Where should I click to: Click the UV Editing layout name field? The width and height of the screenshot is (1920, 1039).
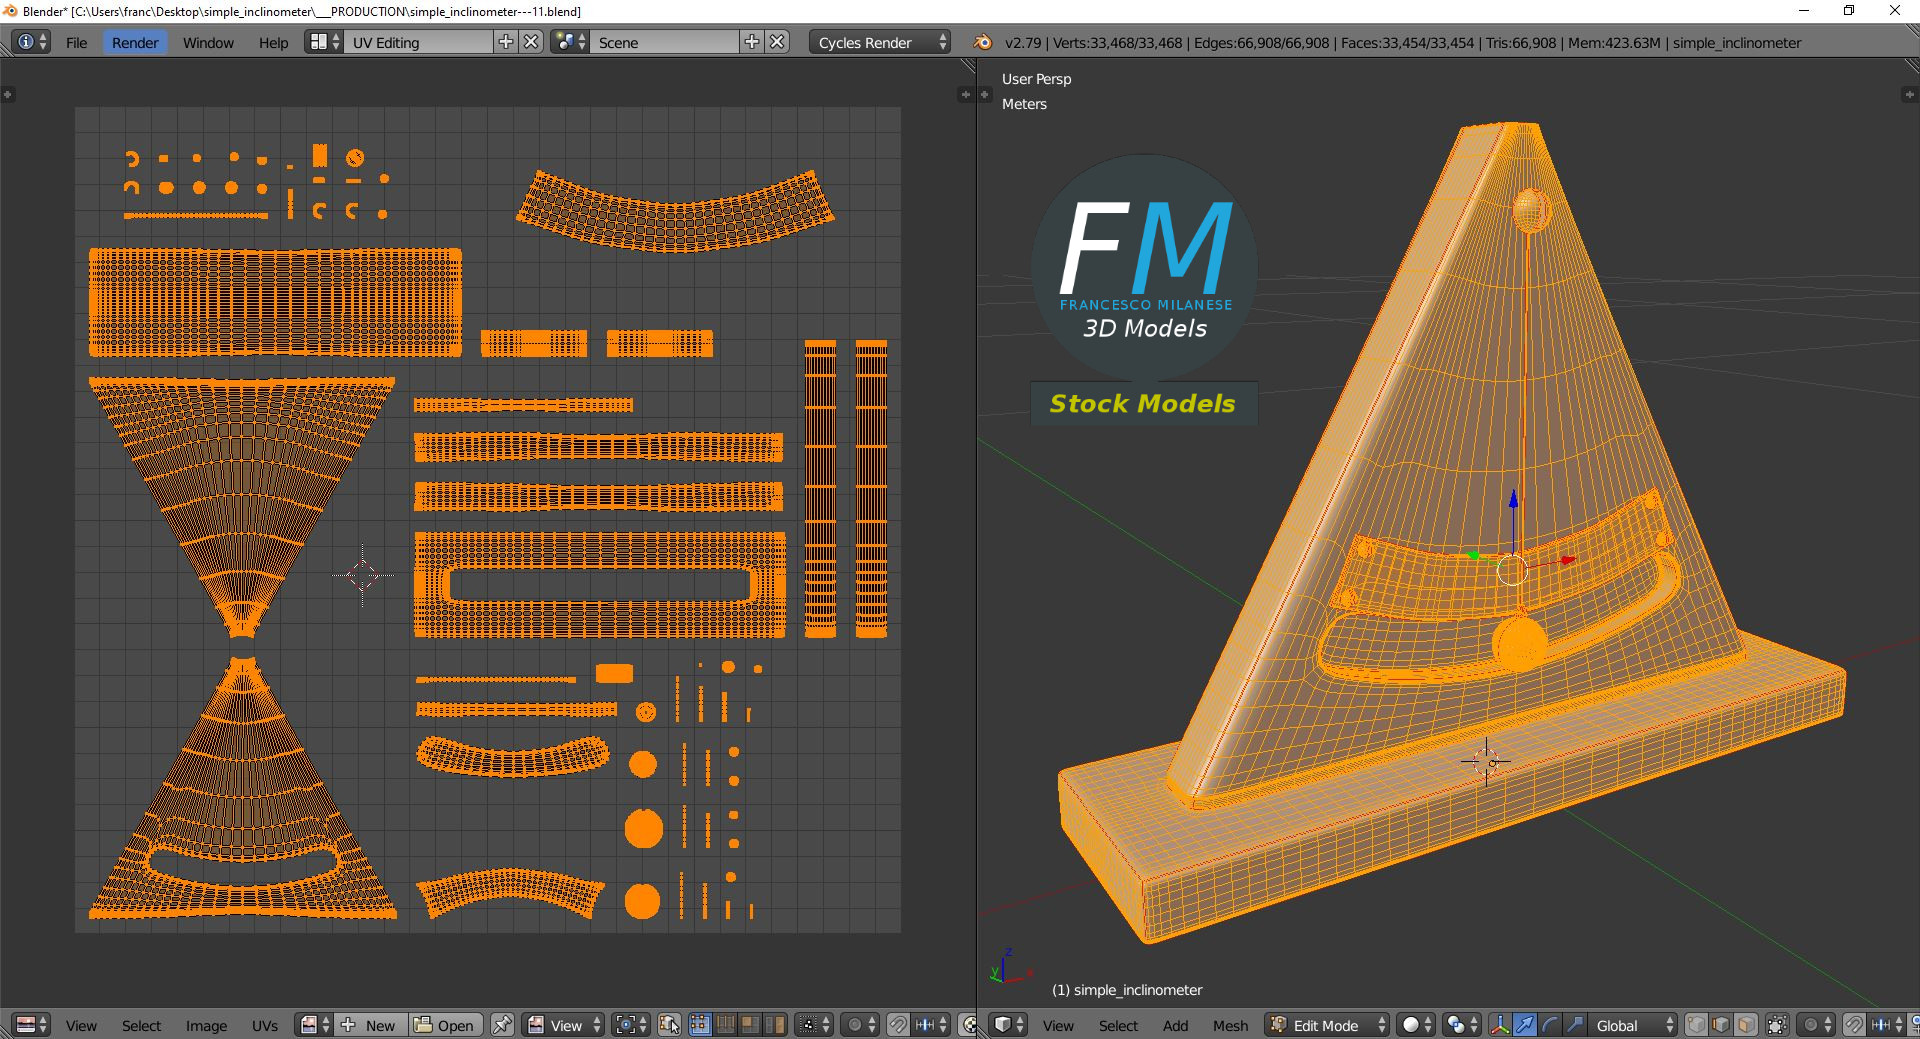(418, 42)
